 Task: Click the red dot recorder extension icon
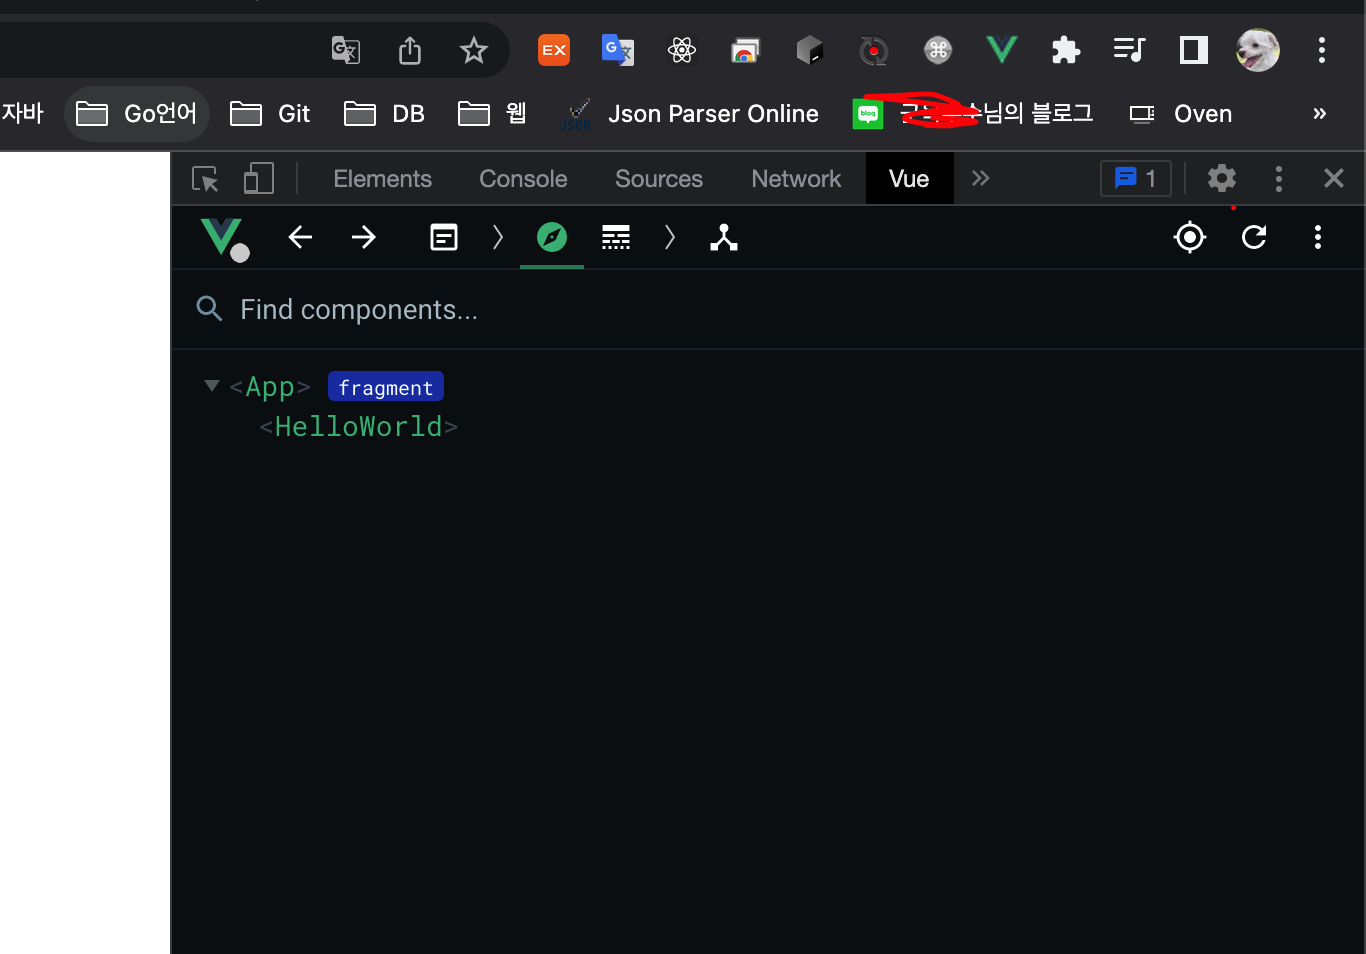coord(874,50)
